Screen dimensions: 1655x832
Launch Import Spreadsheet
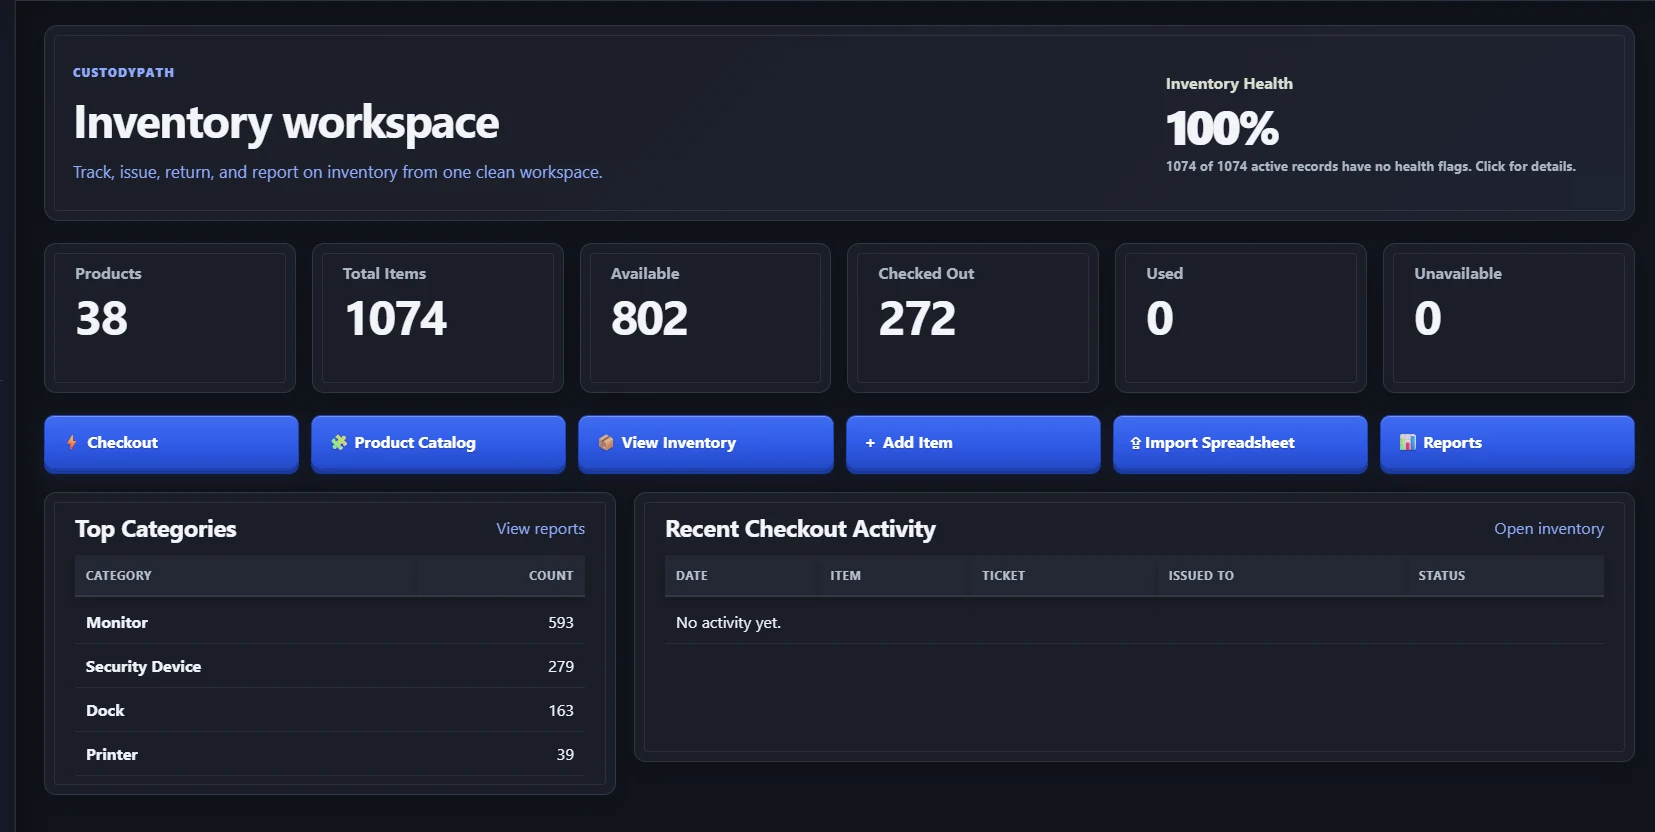point(1240,443)
